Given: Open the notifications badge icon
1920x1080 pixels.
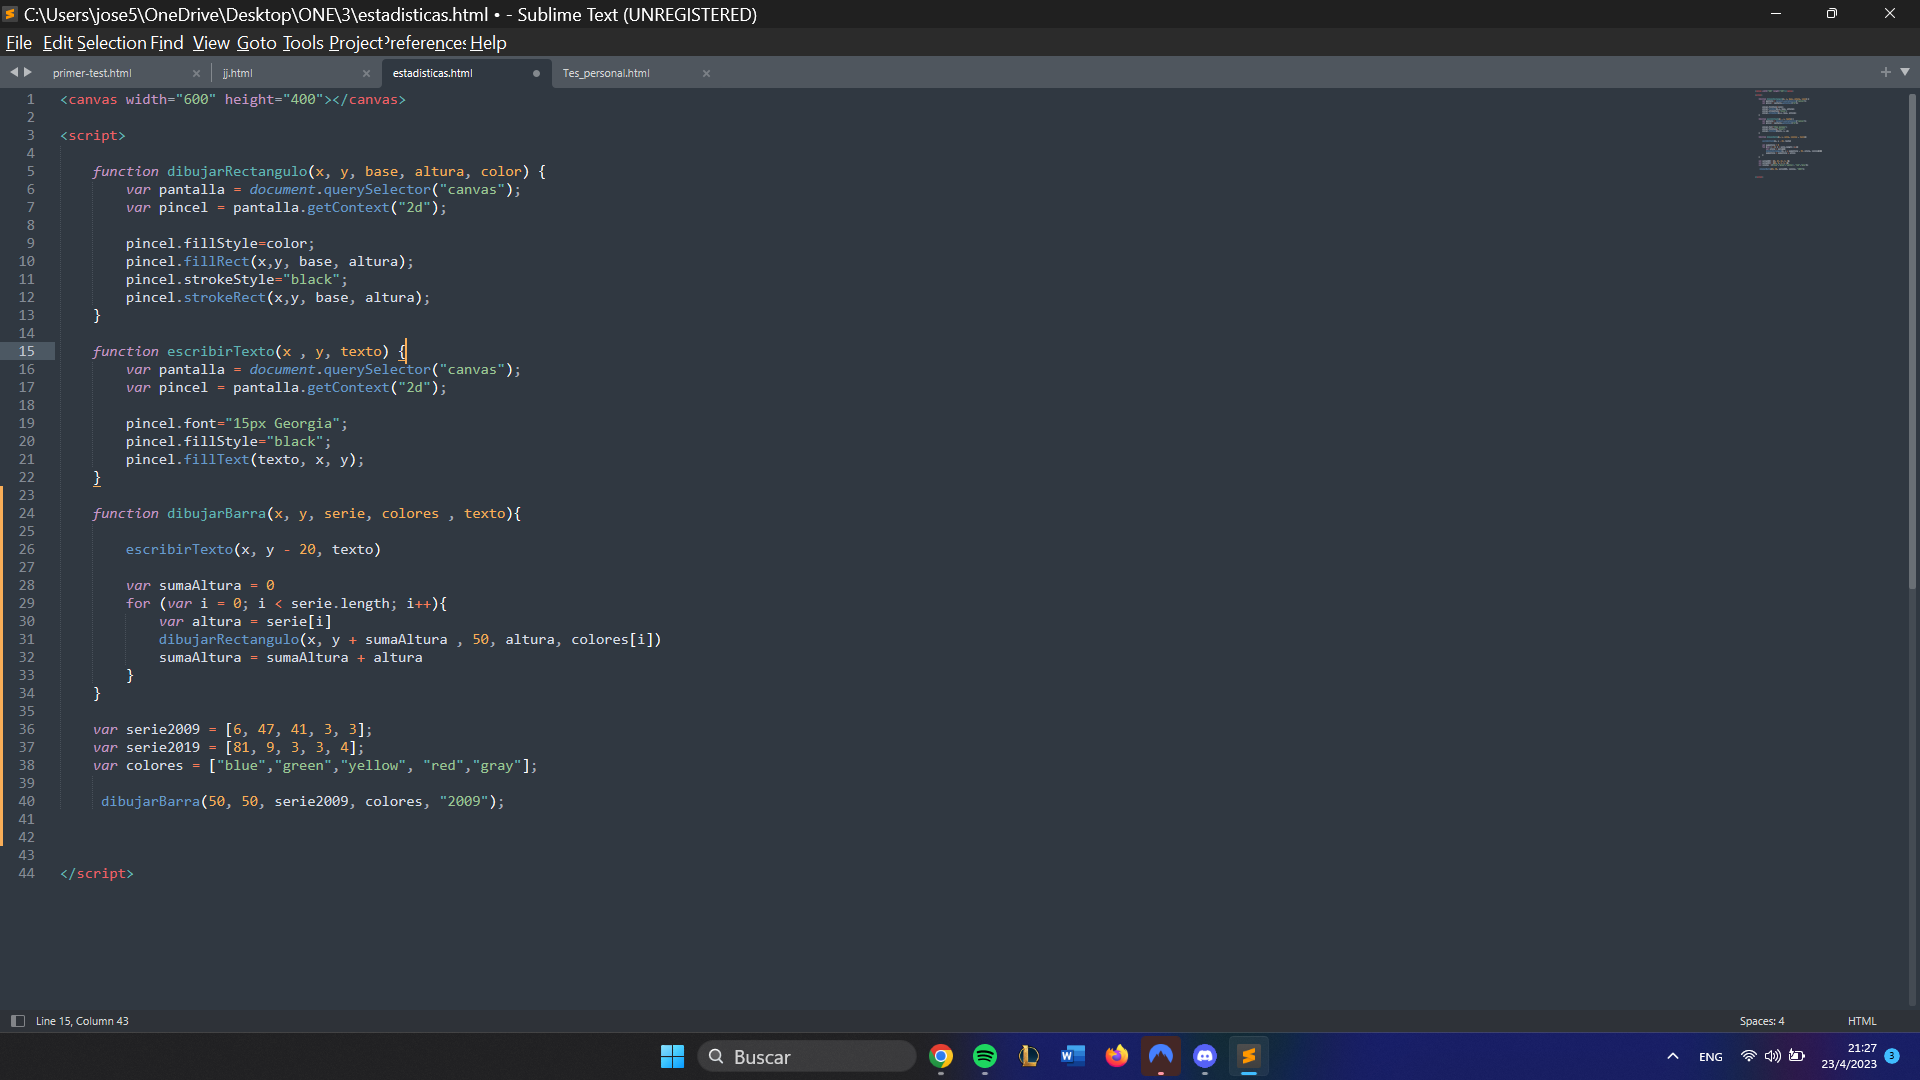Looking at the screenshot, I should 1892,1056.
